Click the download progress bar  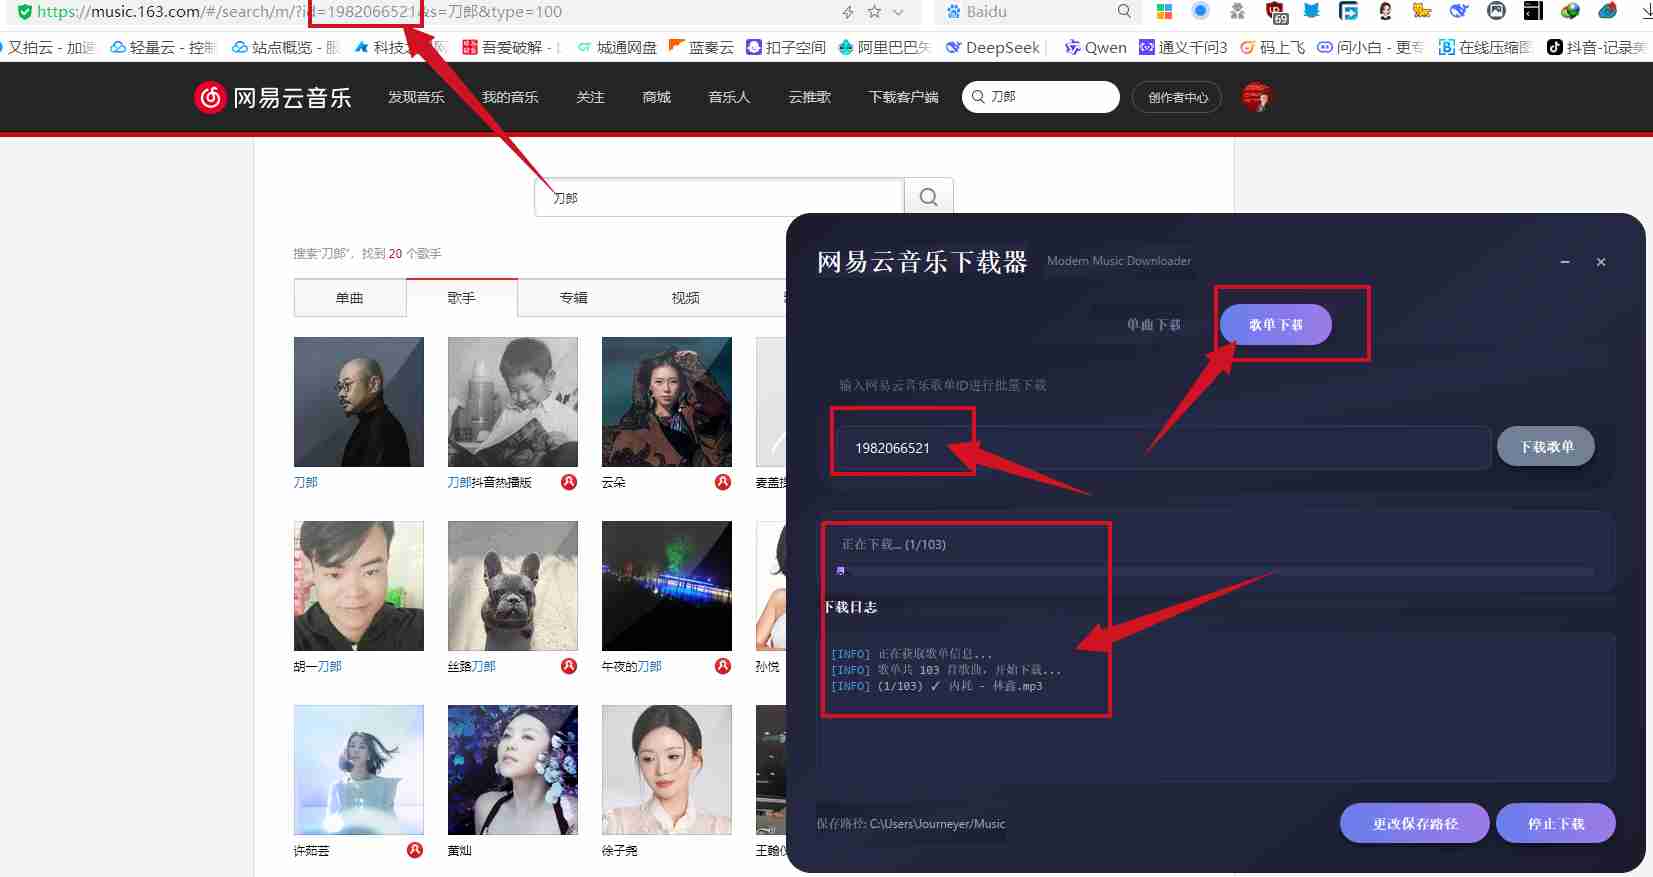pyautogui.click(x=1214, y=571)
